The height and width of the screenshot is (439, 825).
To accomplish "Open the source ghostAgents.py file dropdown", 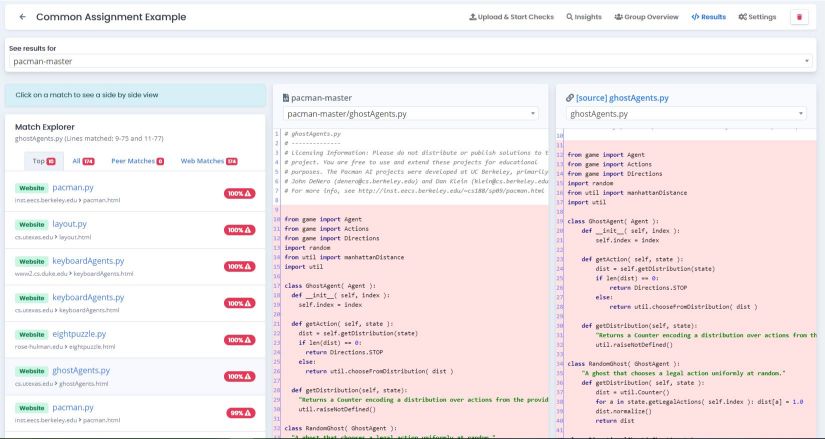I will 686,114.
